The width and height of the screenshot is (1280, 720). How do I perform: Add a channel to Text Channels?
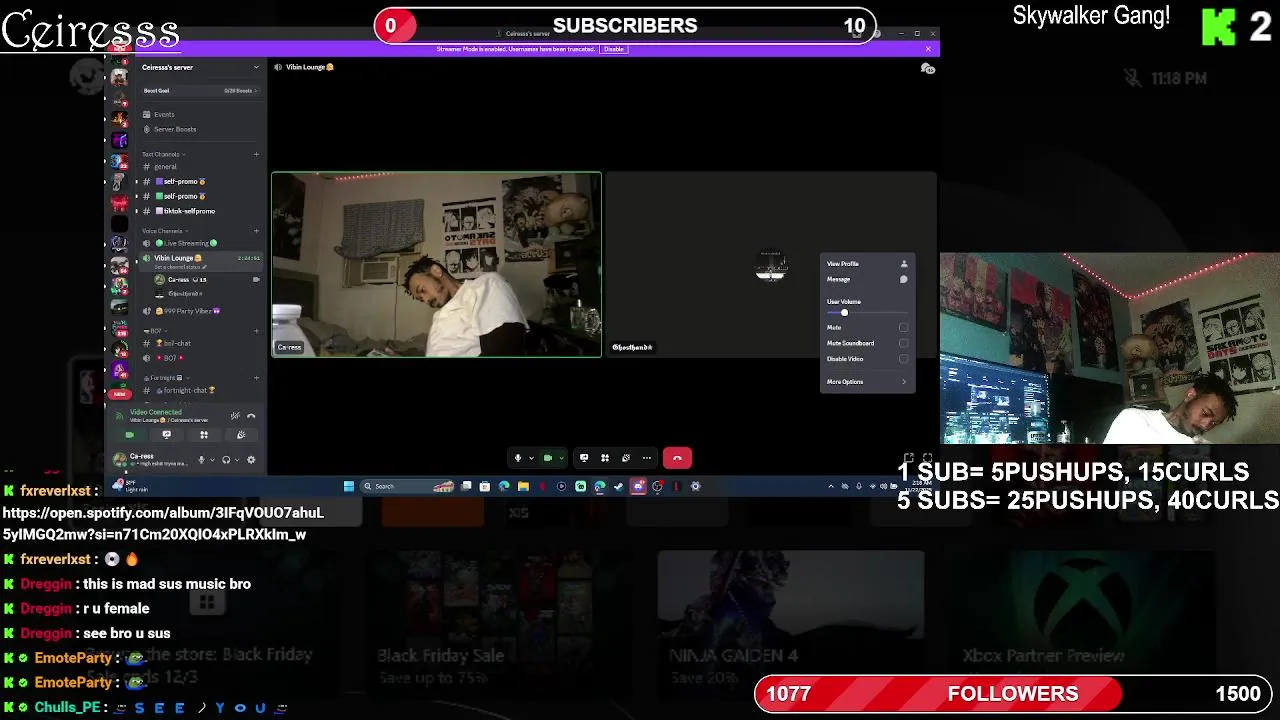click(256, 154)
